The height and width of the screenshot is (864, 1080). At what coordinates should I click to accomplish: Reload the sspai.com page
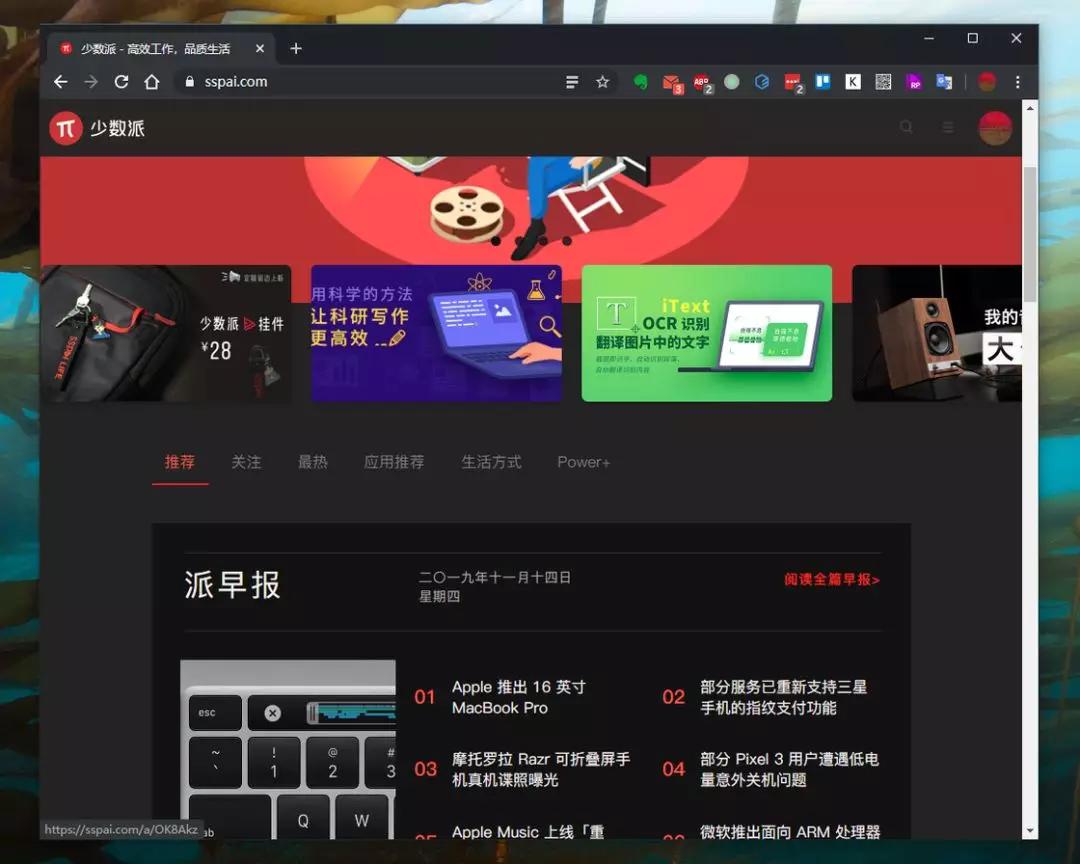coord(121,82)
